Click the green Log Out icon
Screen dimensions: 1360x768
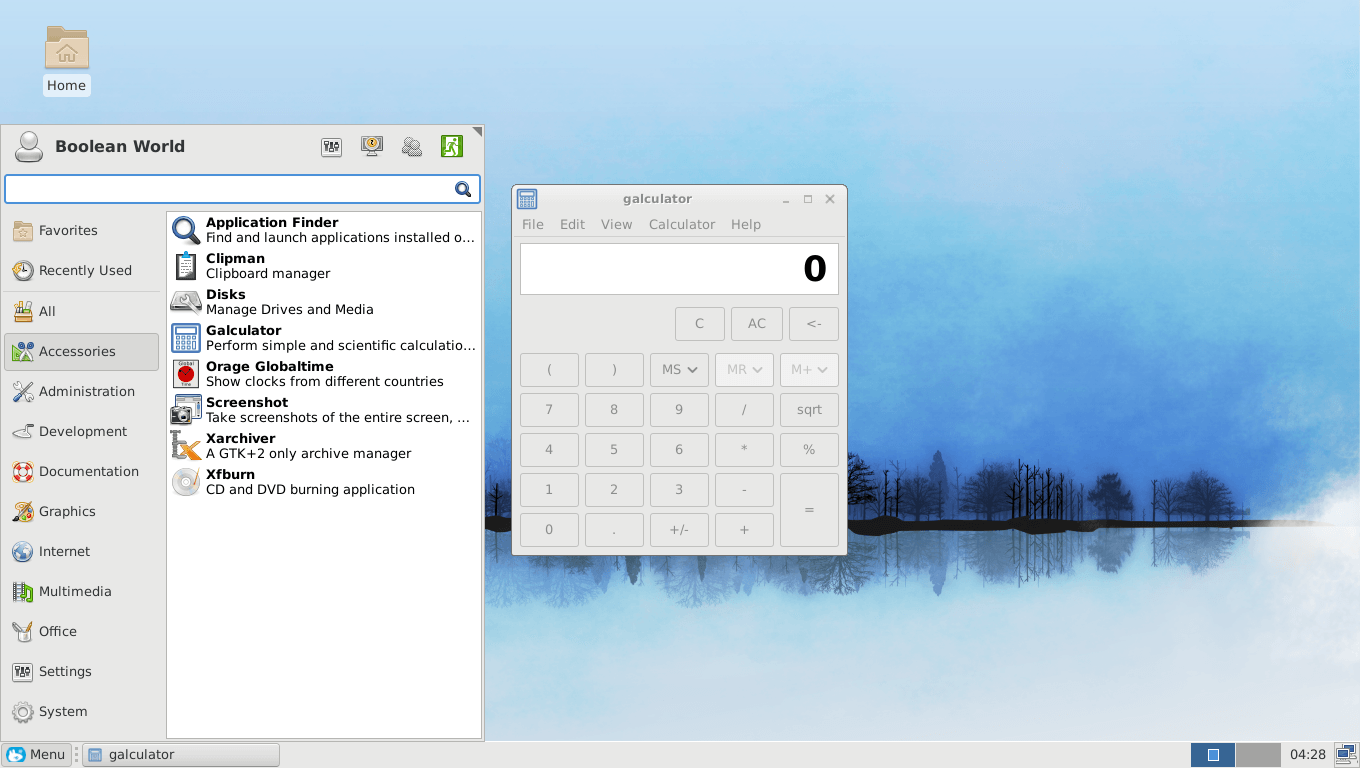(452, 147)
